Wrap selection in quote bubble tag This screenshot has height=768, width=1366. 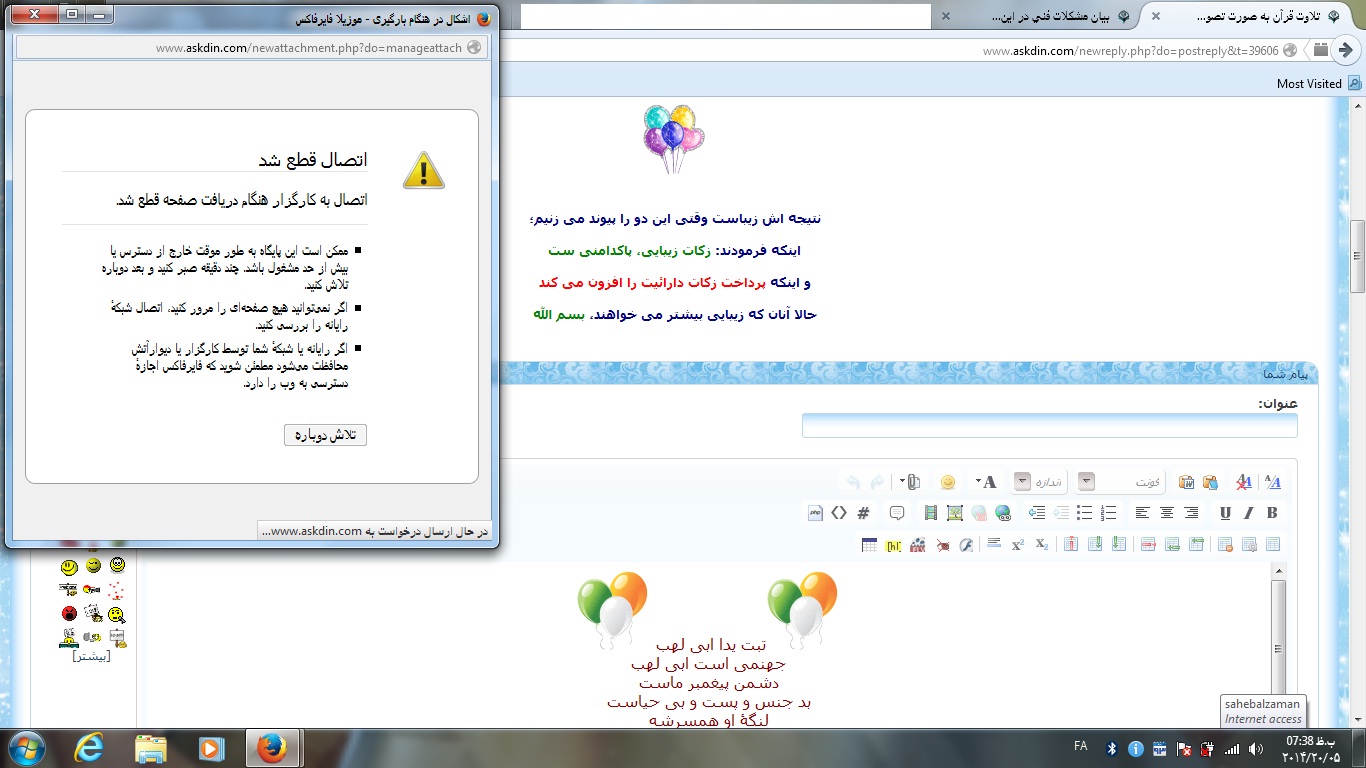click(897, 513)
